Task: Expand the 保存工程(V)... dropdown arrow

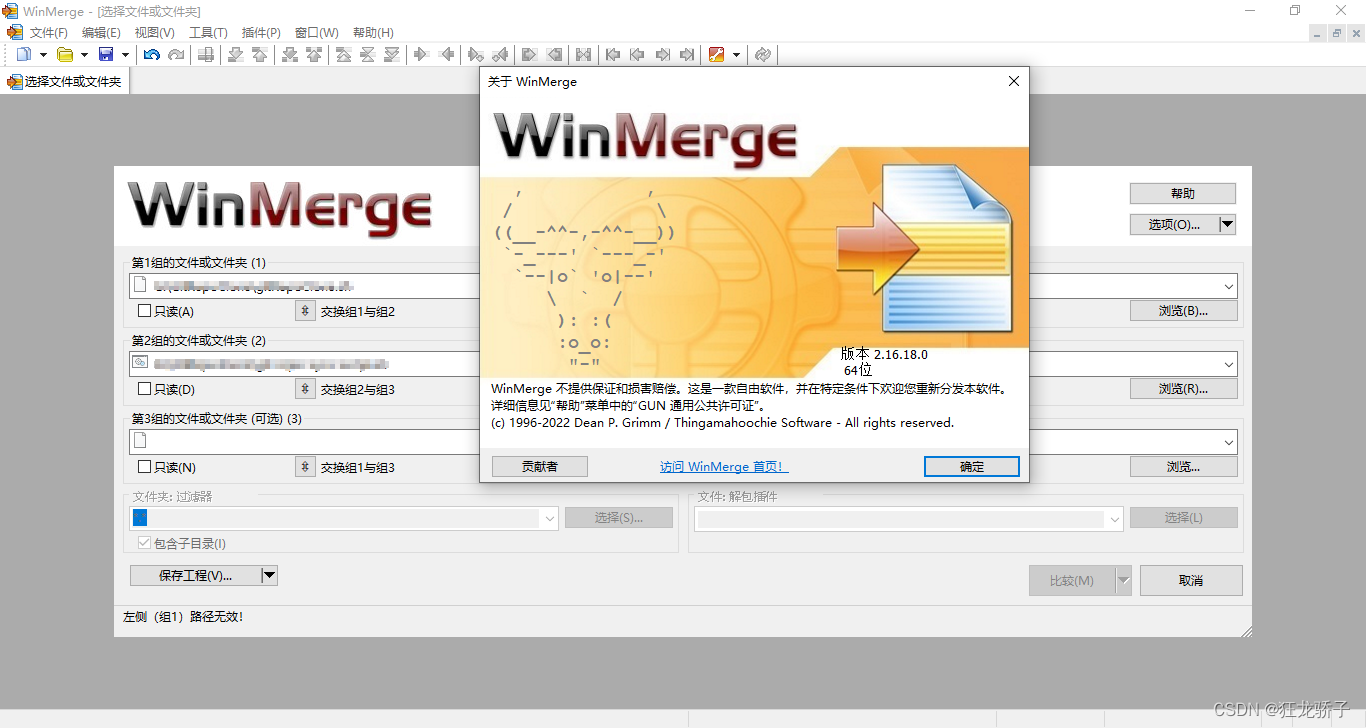Action: coord(269,575)
